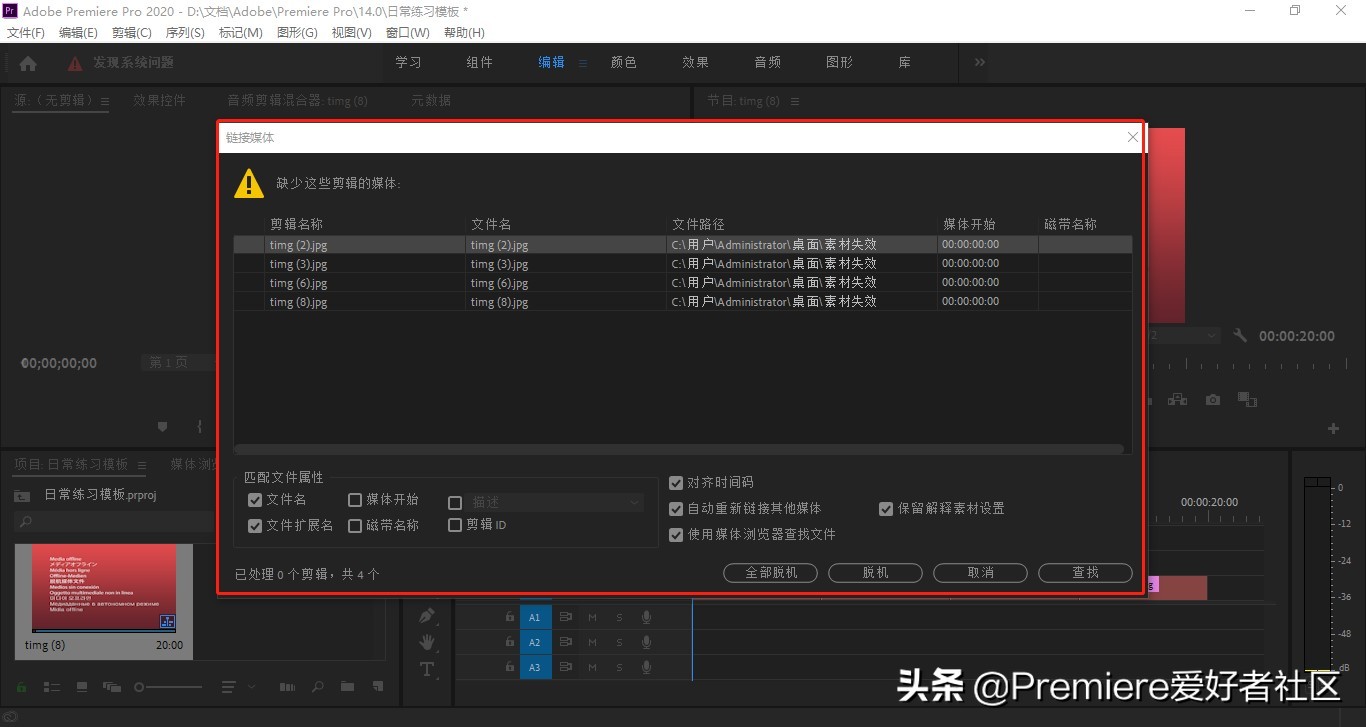Click the 查找 button to locate missing media
1366x727 pixels.
tap(1084, 572)
